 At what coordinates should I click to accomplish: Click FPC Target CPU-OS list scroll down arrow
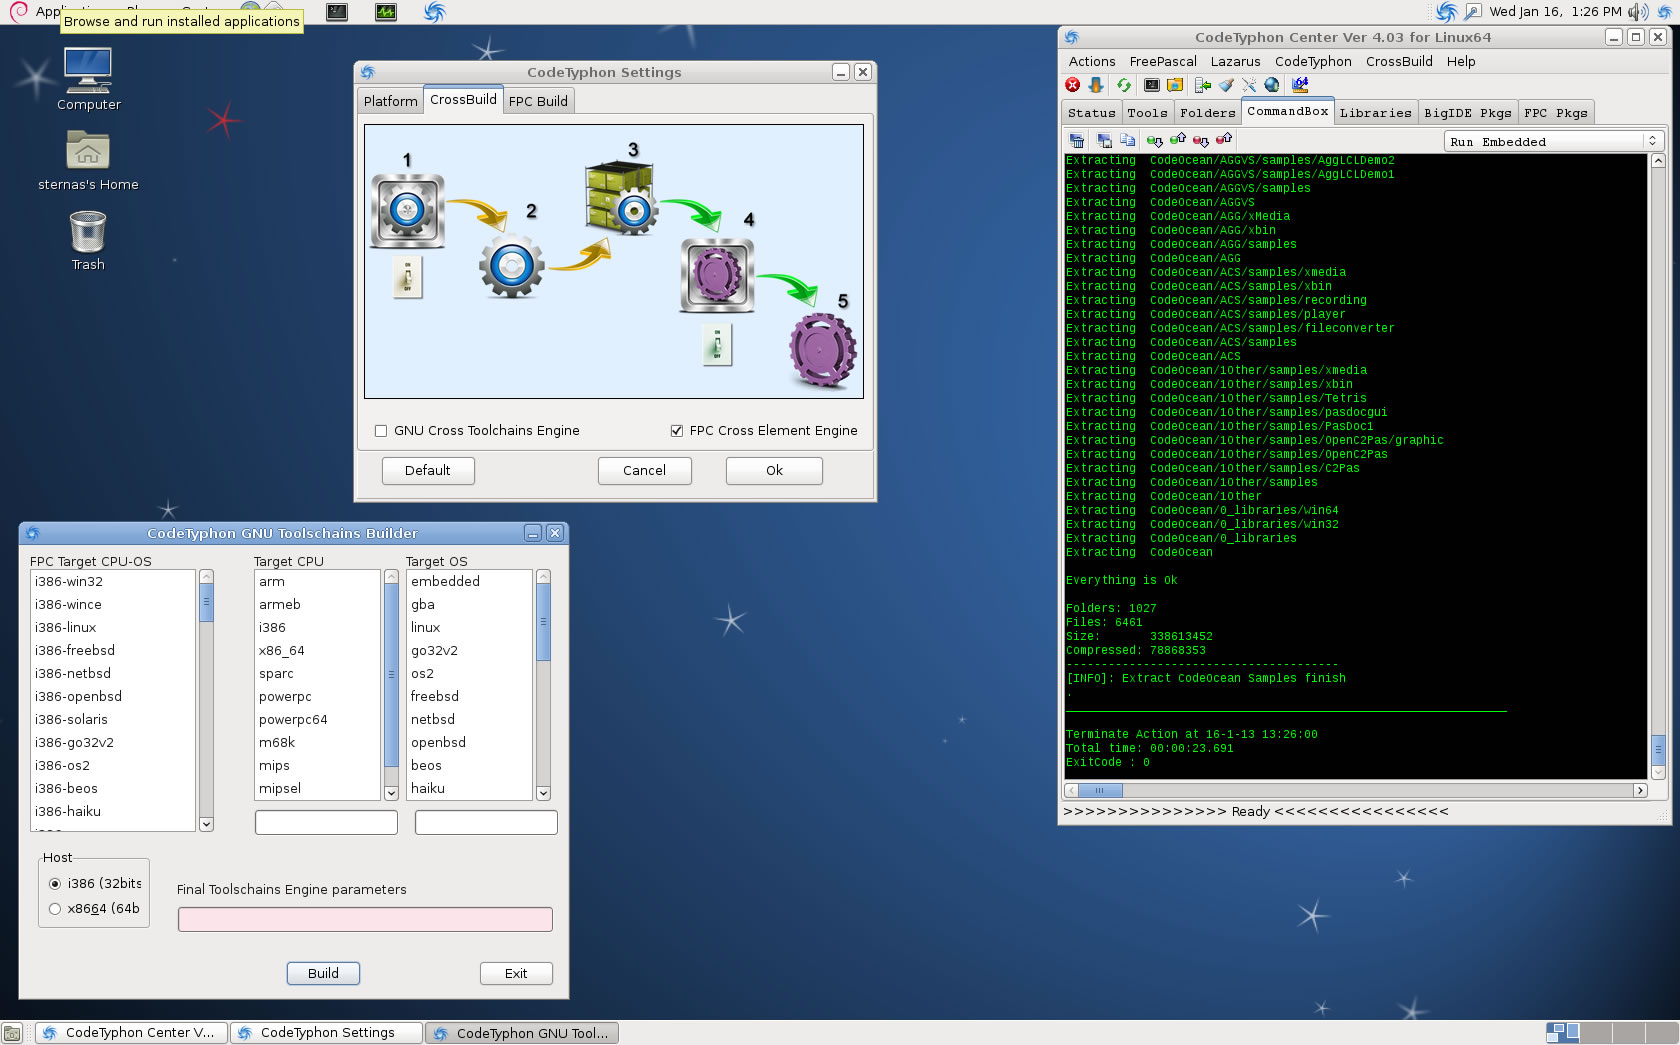(x=206, y=825)
